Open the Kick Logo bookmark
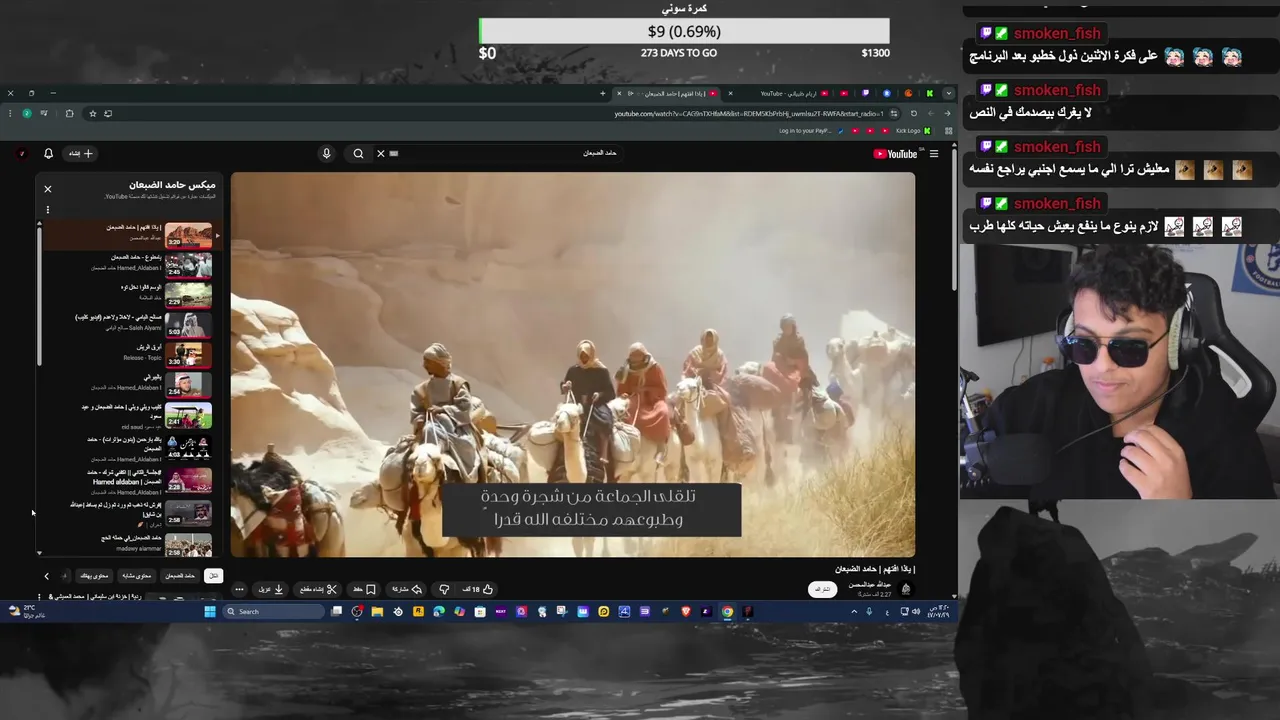The height and width of the screenshot is (720, 1280). coord(912,131)
